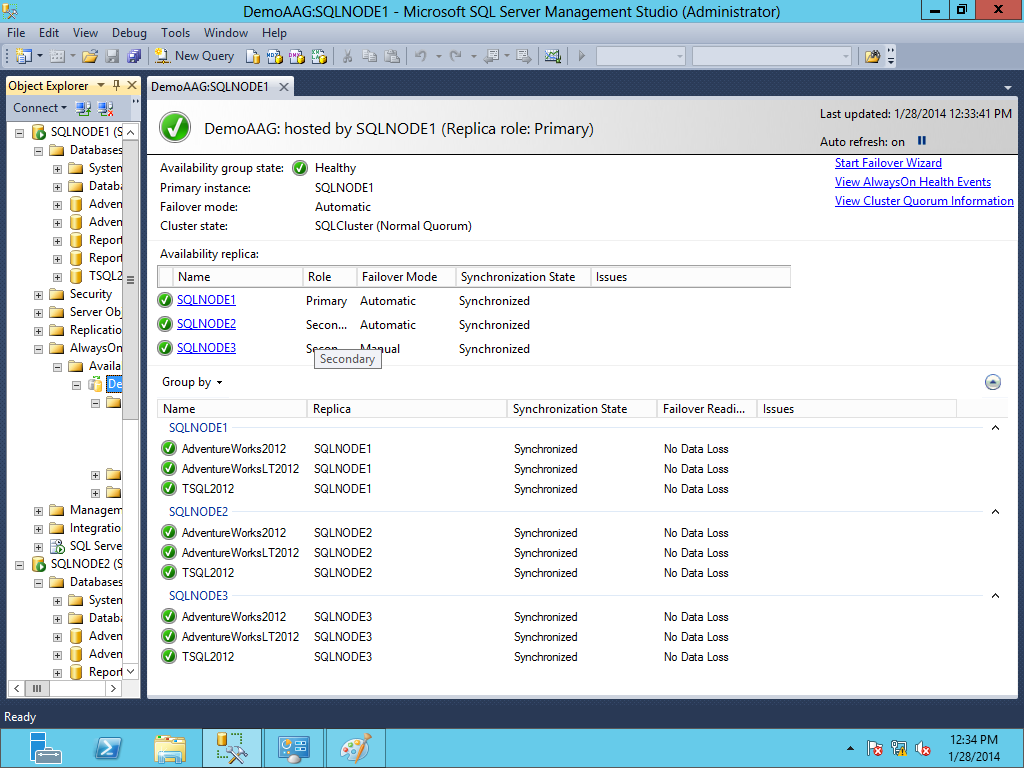The width and height of the screenshot is (1024, 768).
Task: Click the Undo arrow icon
Action: tap(421, 56)
